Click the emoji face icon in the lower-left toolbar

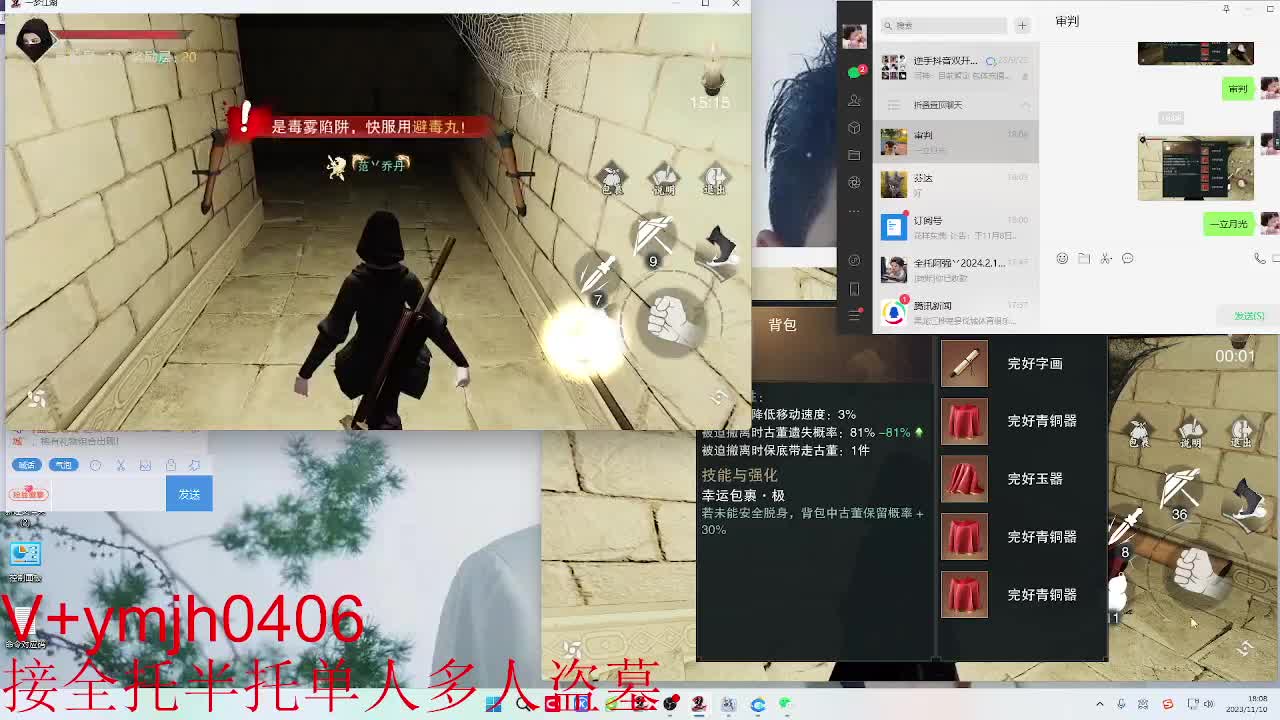[x=95, y=465]
